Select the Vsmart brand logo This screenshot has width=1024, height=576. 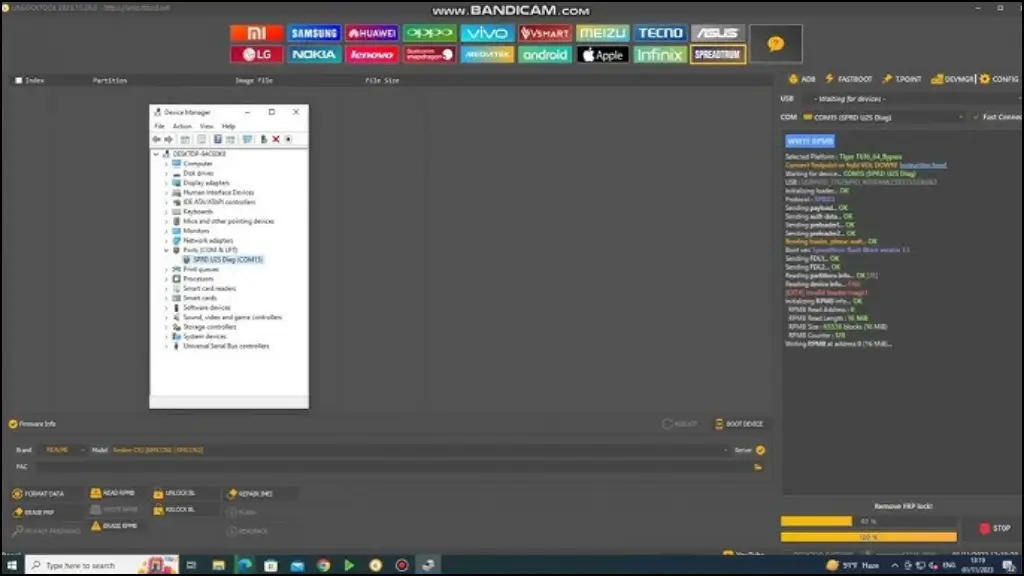point(545,33)
